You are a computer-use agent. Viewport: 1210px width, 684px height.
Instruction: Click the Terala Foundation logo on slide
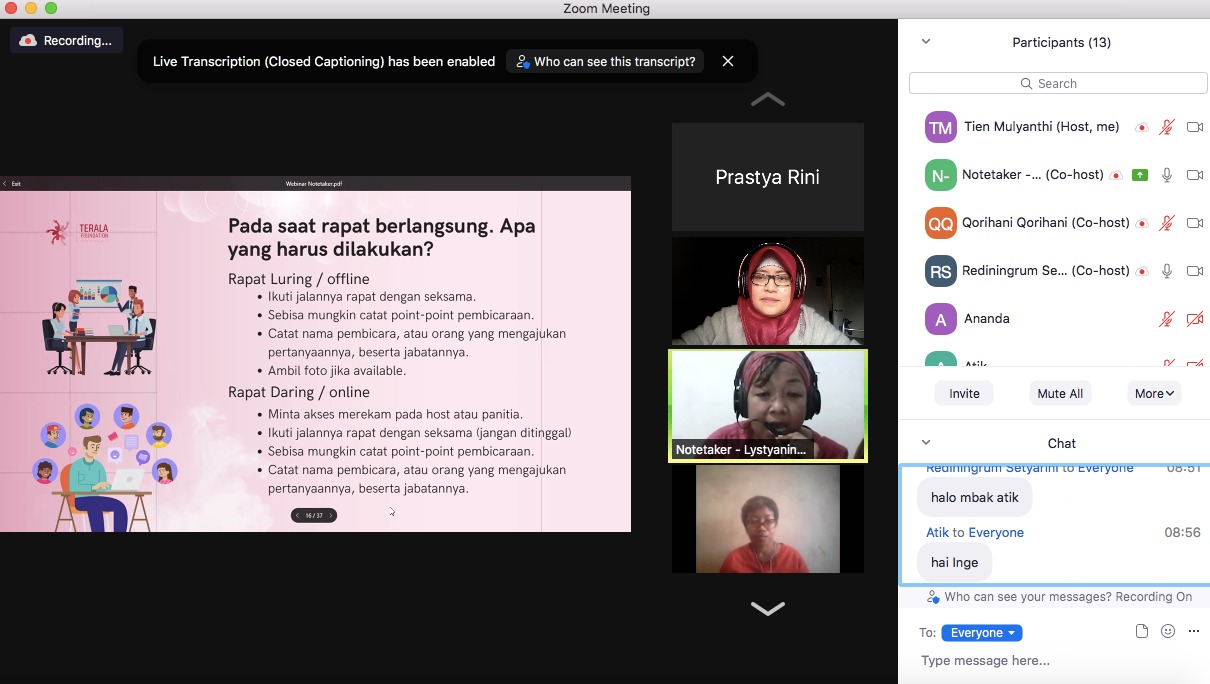coord(79,232)
